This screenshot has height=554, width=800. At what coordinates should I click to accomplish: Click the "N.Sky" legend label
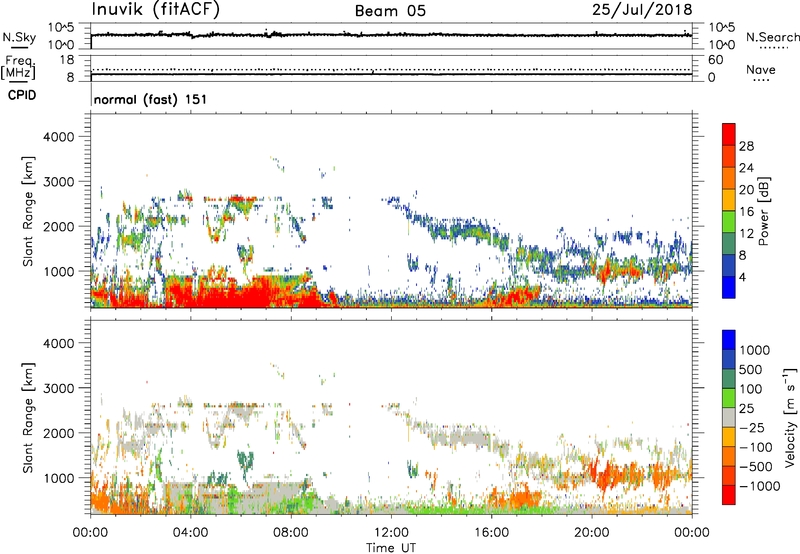point(19,37)
